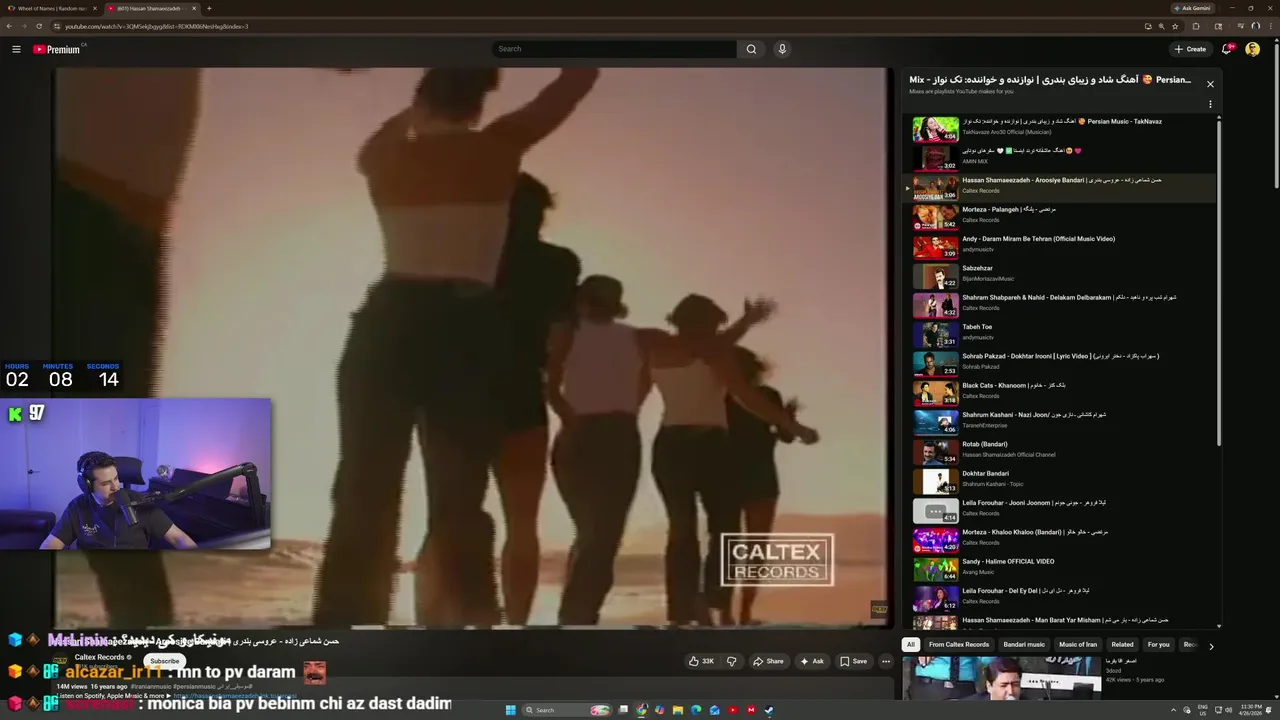Play Sandy - Halime OFFICIAL VIDEO
This screenshot has width=1280, height=720.
tap(1060, 568)
